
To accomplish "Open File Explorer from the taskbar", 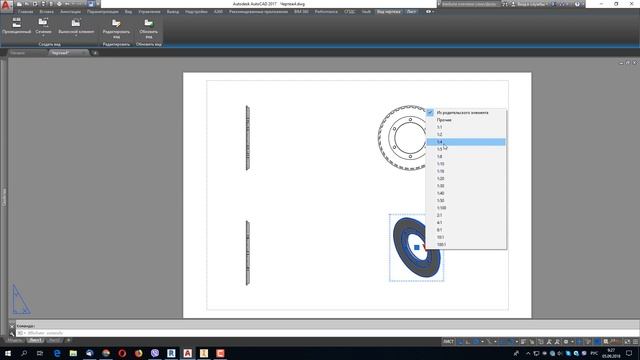I will [73, 353].
